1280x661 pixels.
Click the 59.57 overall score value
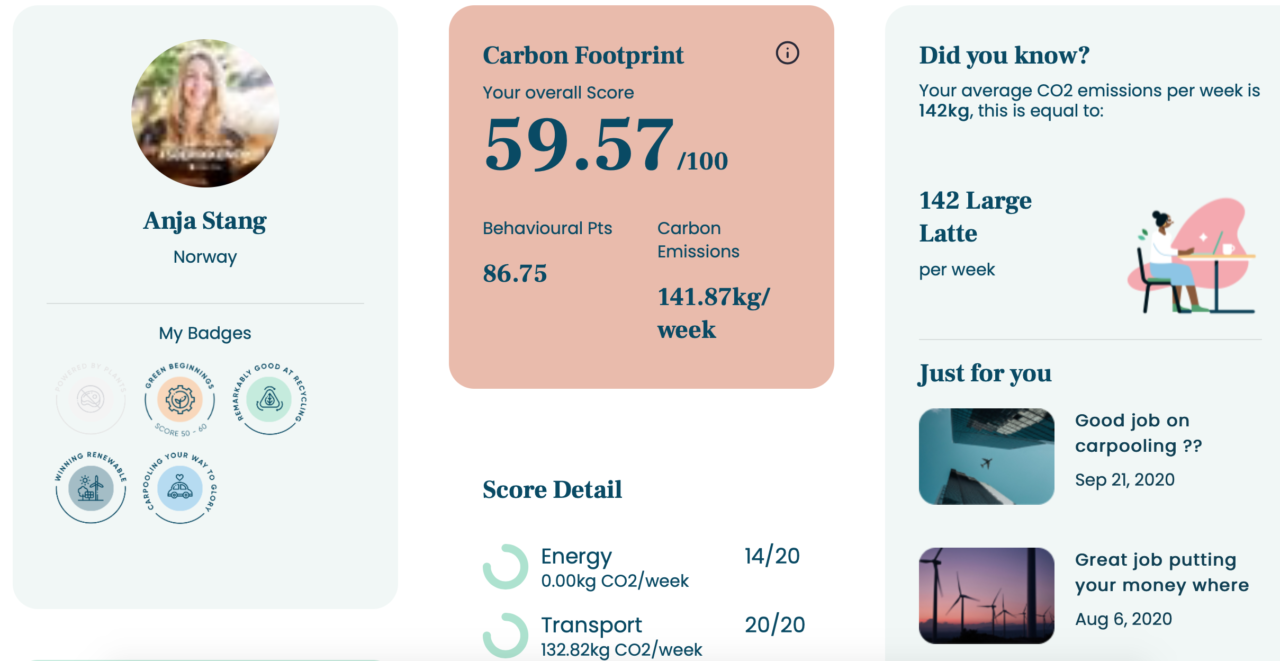580,146
